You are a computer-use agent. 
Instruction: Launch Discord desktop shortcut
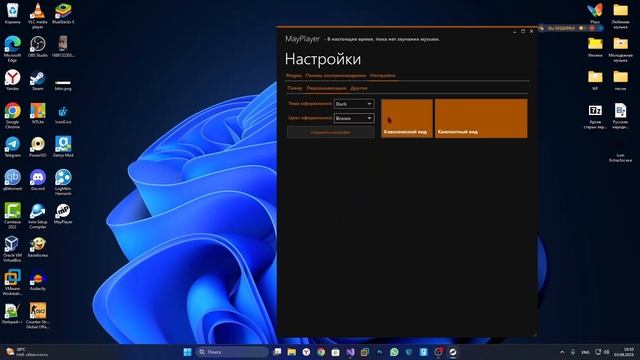coord(38,180)
